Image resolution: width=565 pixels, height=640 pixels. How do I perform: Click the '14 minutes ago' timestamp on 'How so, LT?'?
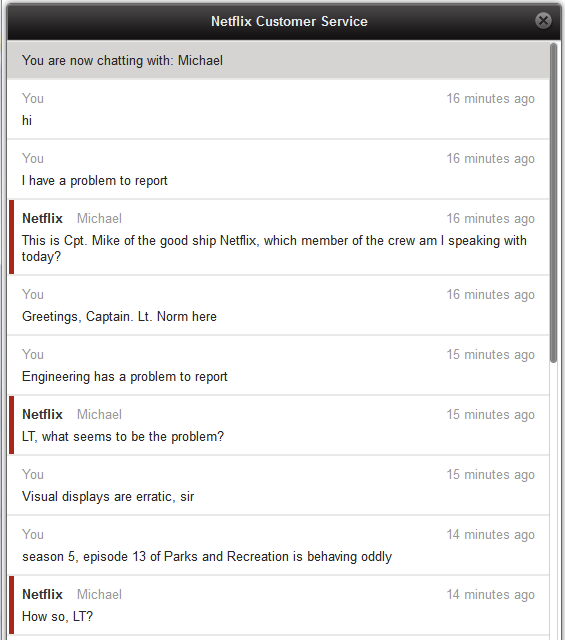tap(490, 595)
